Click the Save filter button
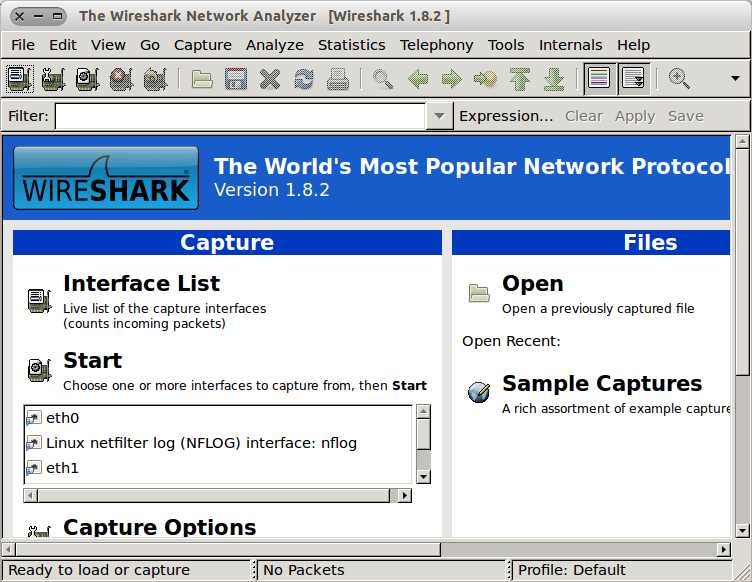The width and height of the screenshot is (752, 582). (x=686, y=116)
